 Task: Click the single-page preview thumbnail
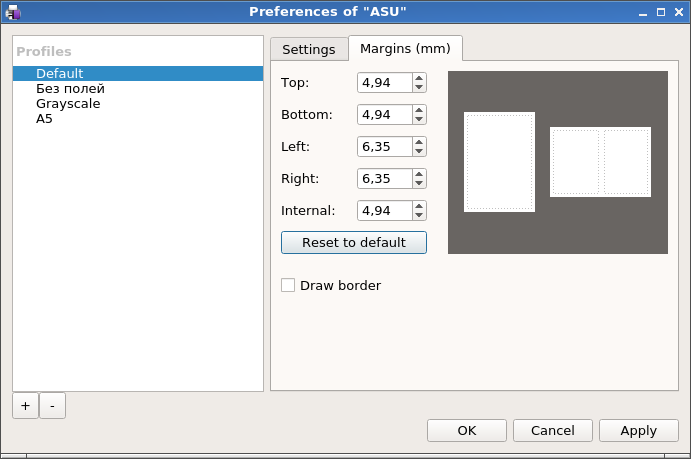499,162
